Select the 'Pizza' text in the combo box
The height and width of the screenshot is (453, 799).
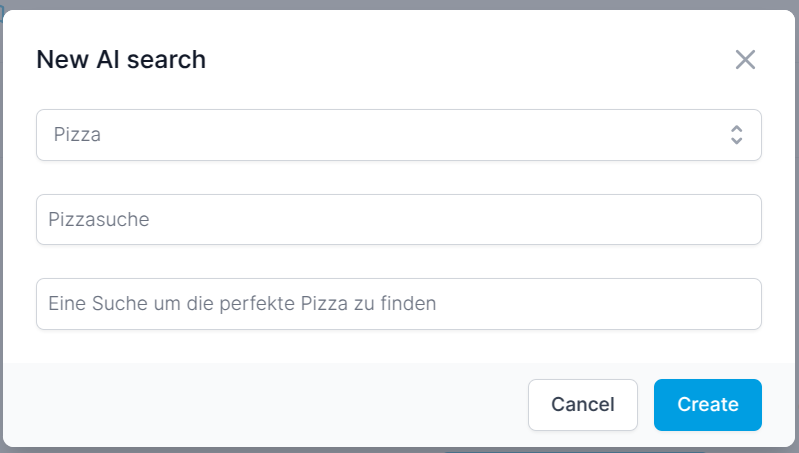coord(77,135)
